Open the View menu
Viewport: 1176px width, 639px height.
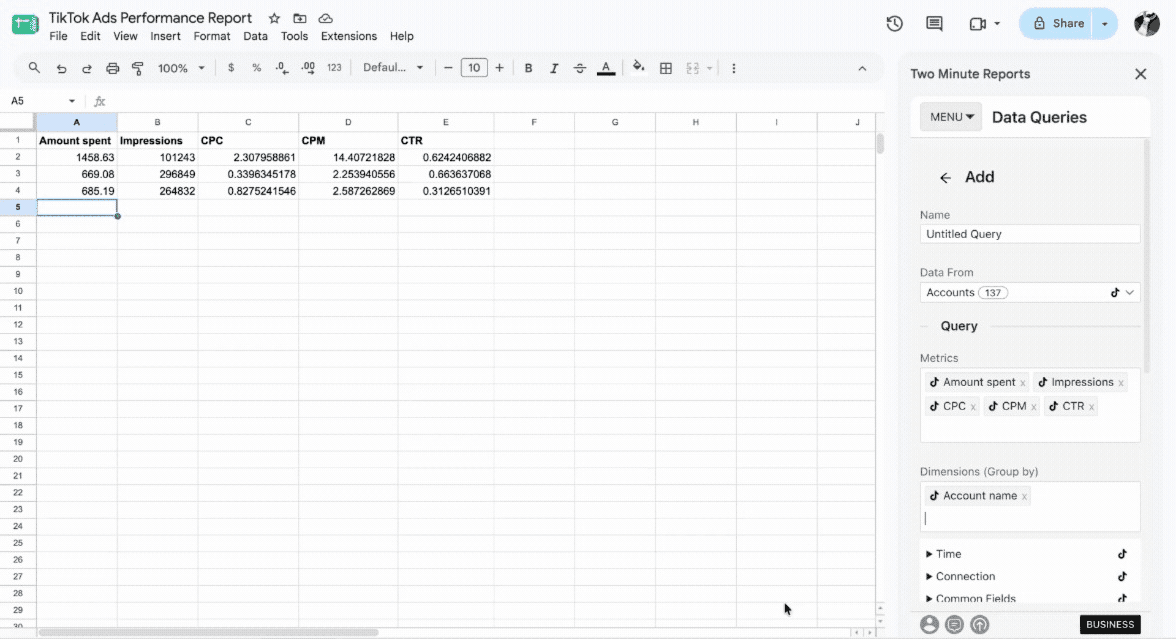[x=125, y=36]
